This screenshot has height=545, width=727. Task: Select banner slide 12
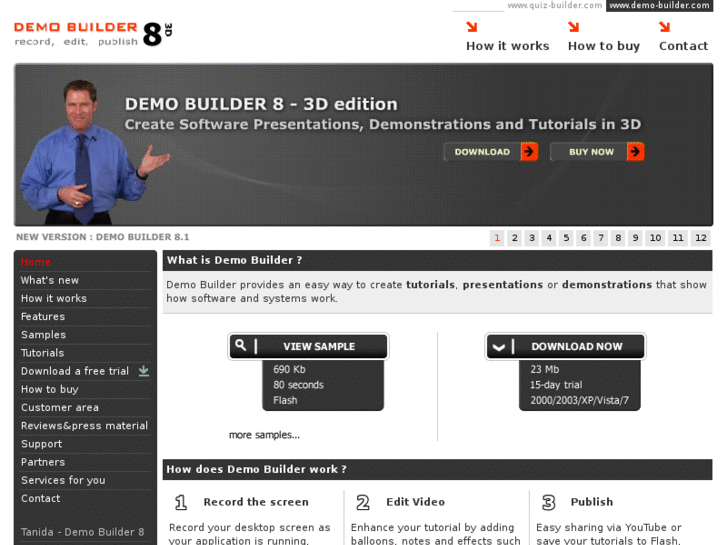pos(701,238)
